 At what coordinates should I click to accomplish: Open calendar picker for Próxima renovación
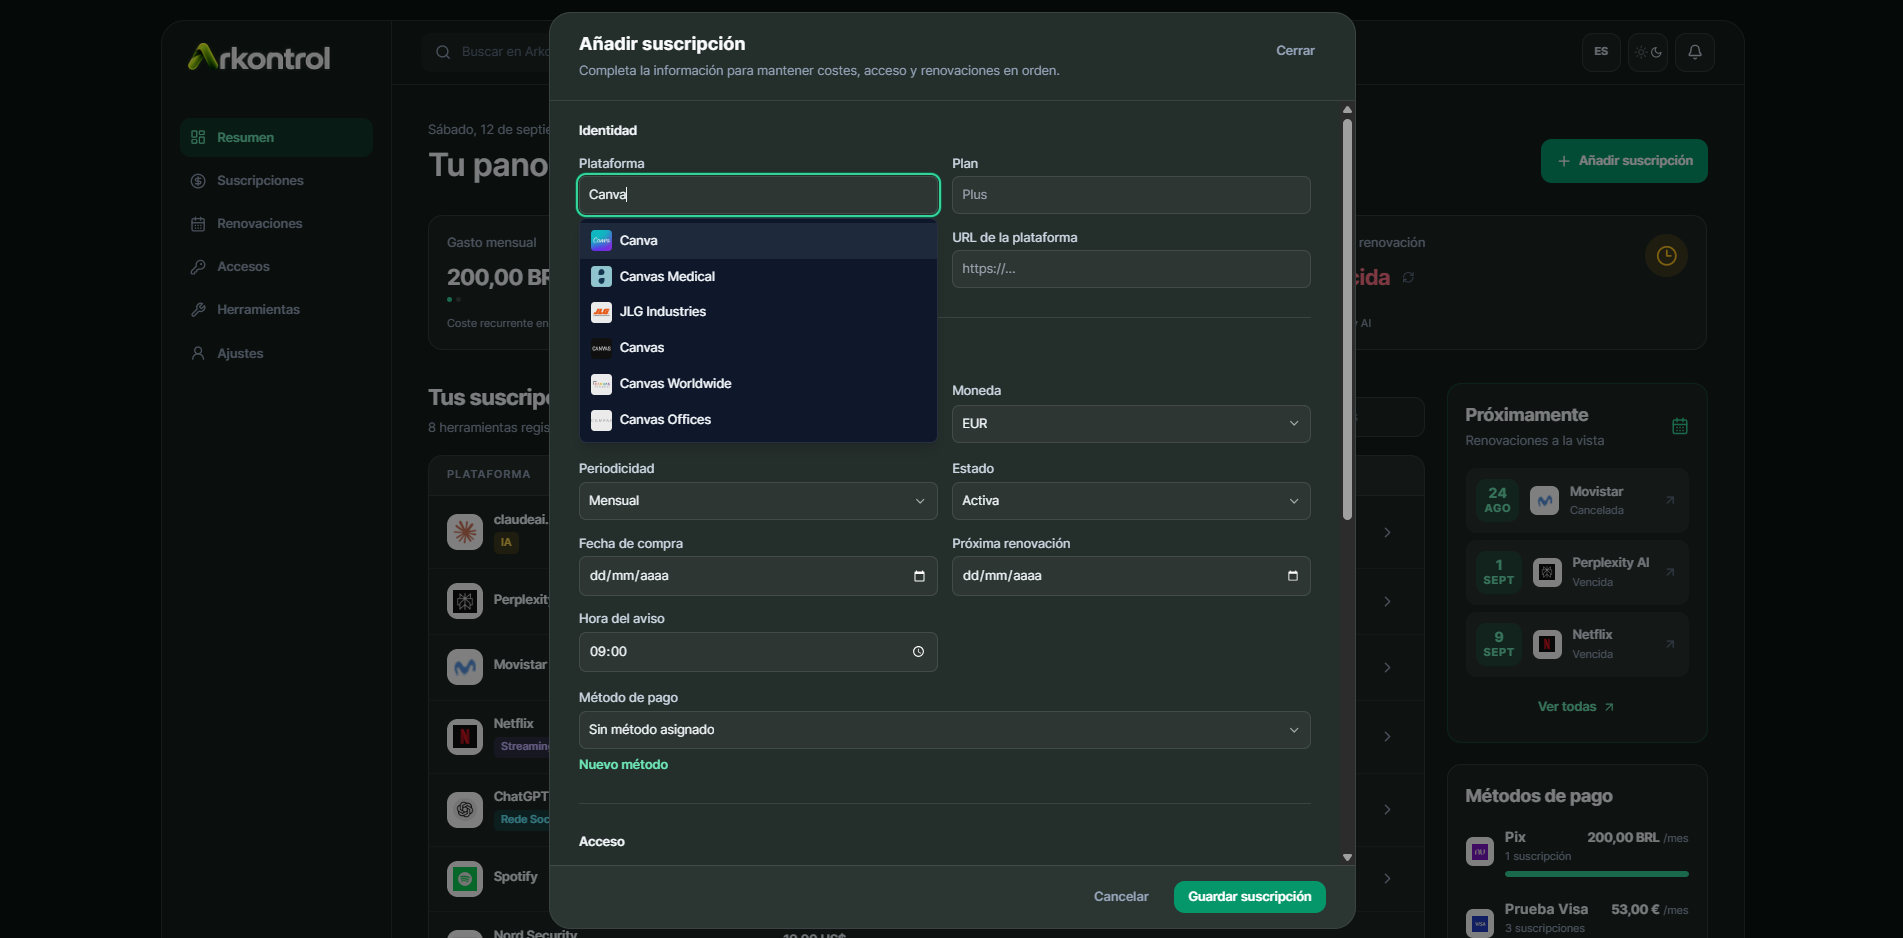pos(1292,576)
